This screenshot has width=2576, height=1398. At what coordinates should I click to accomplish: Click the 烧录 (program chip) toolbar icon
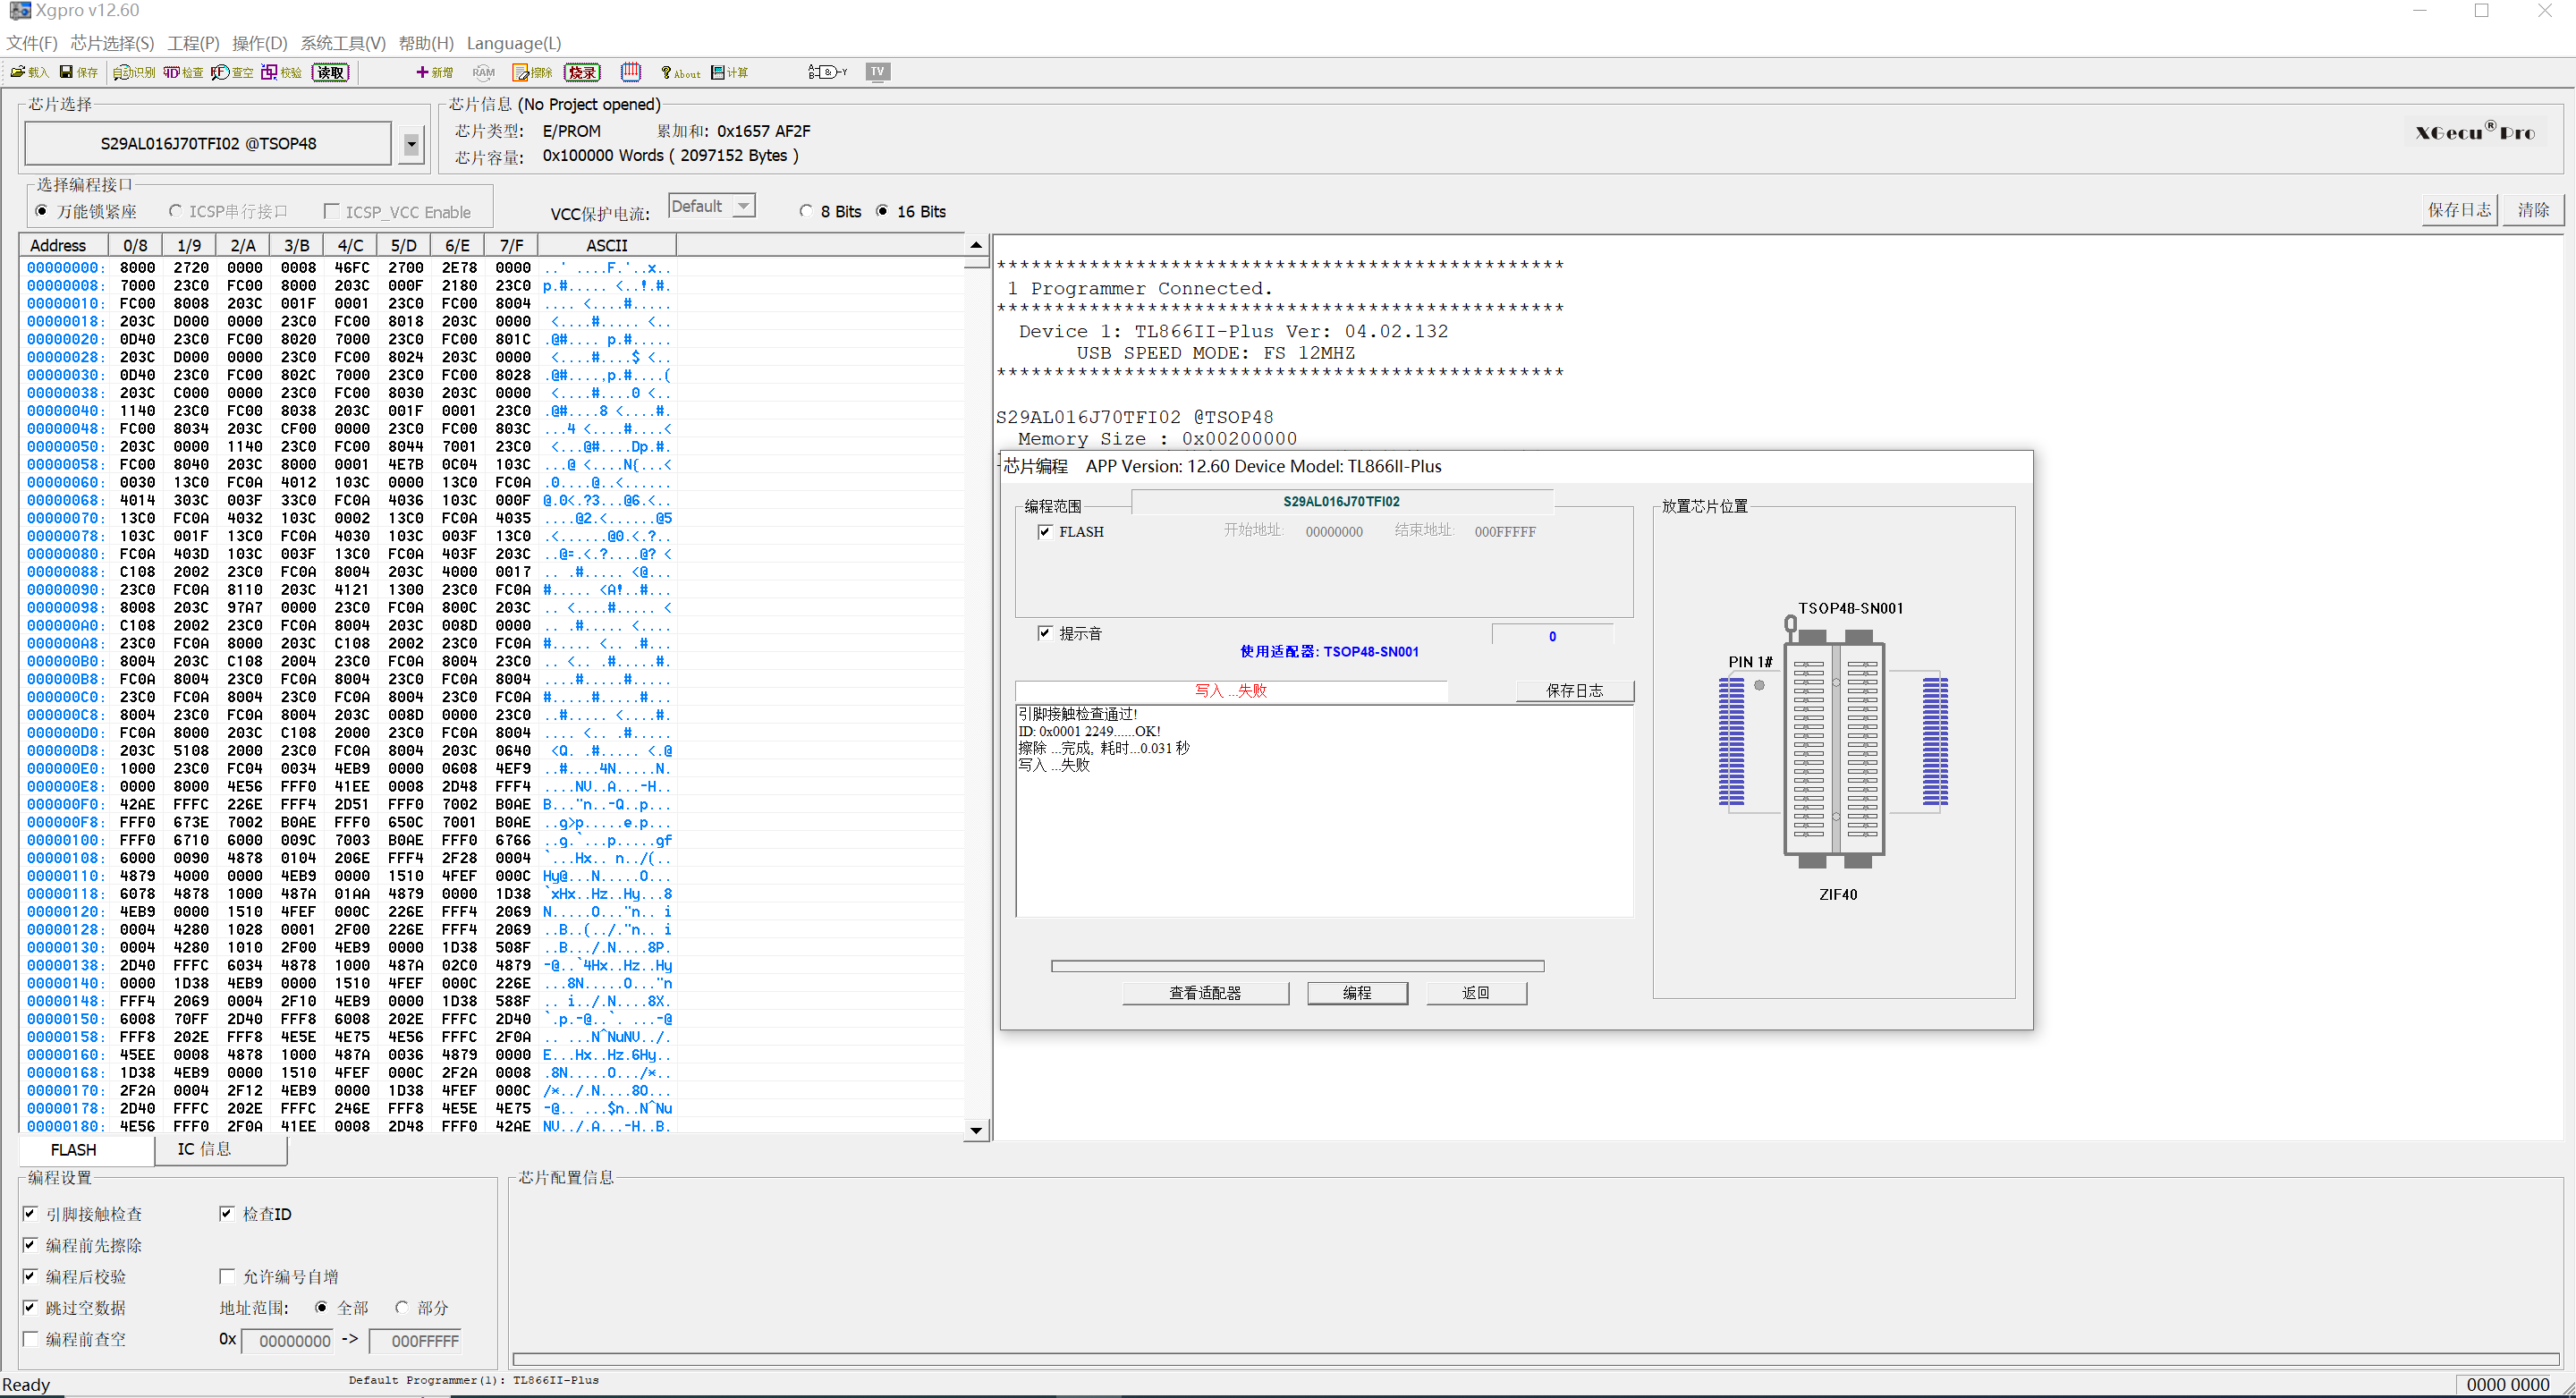pyautogui.click(x=582, y=72)
